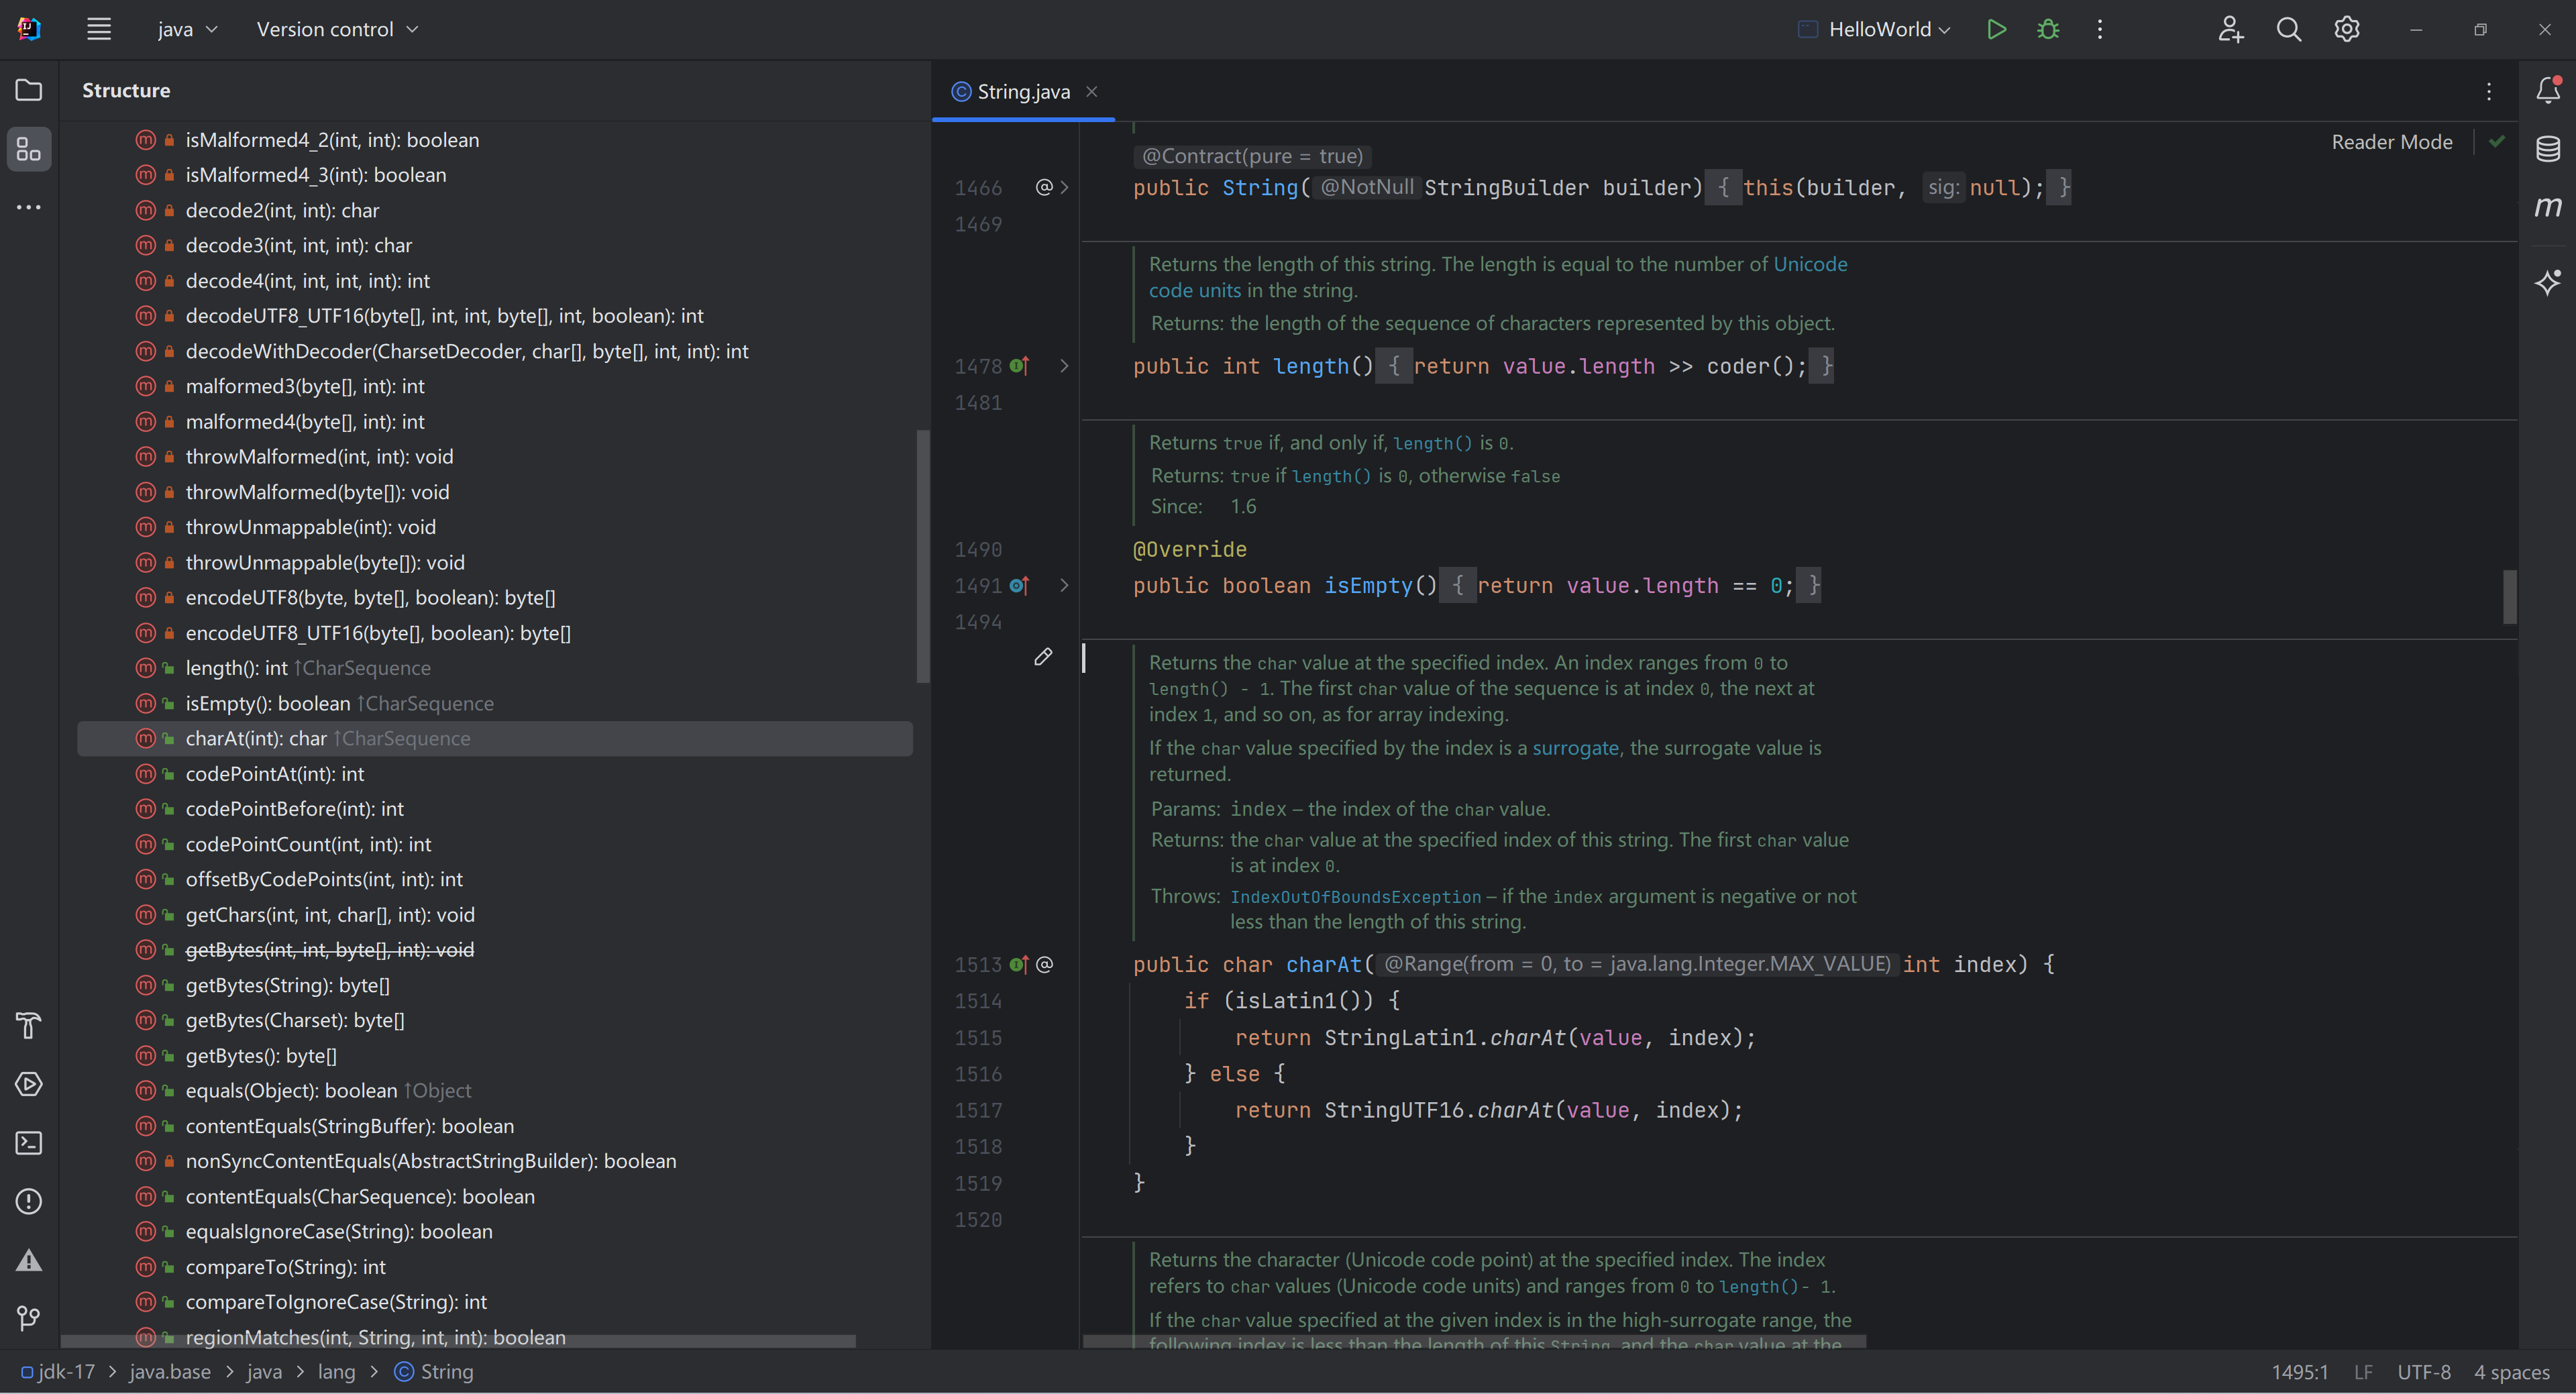Open the IndexOutOfBoundsException doc link
Viewport: 2576px width, 1394px height.
click(1355, 897)
